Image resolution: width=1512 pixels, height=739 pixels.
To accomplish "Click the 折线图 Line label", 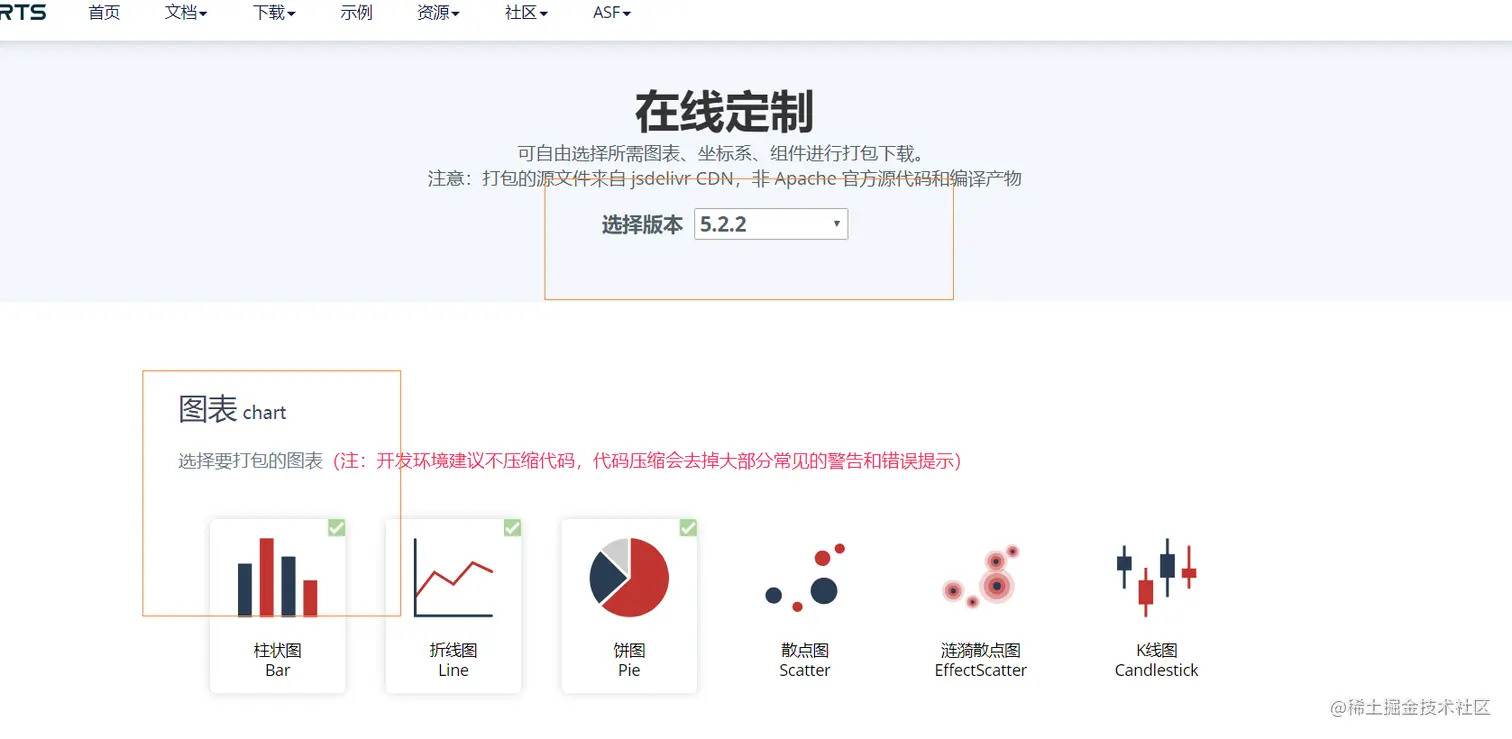I will (453, 660).
